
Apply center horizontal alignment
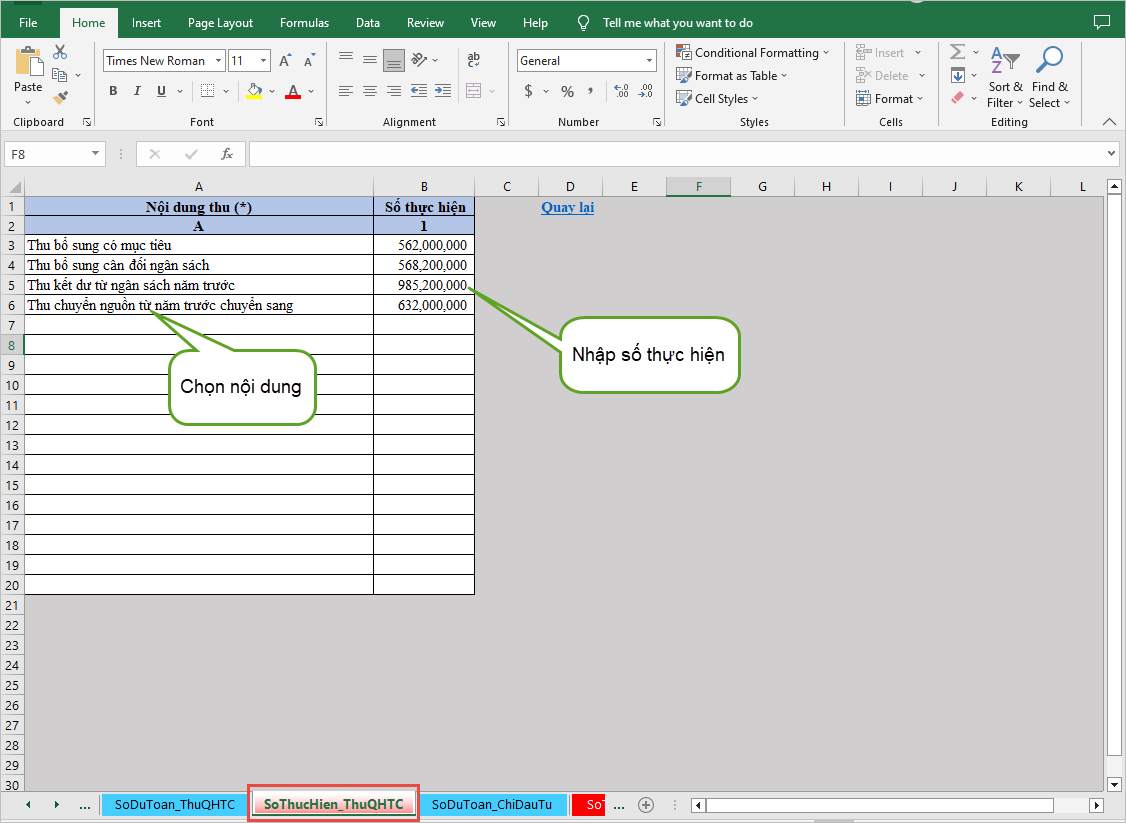click(370, 91)
